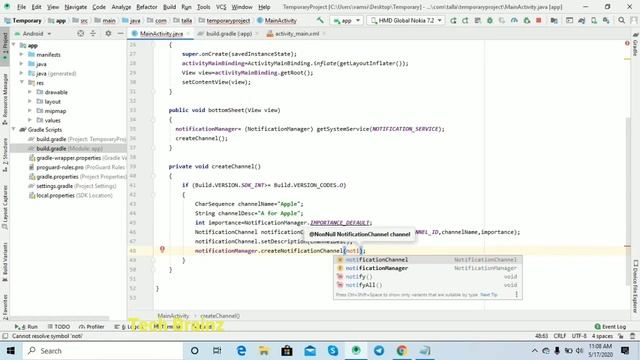Expand the java folder arrow

[x=21, y=64]
